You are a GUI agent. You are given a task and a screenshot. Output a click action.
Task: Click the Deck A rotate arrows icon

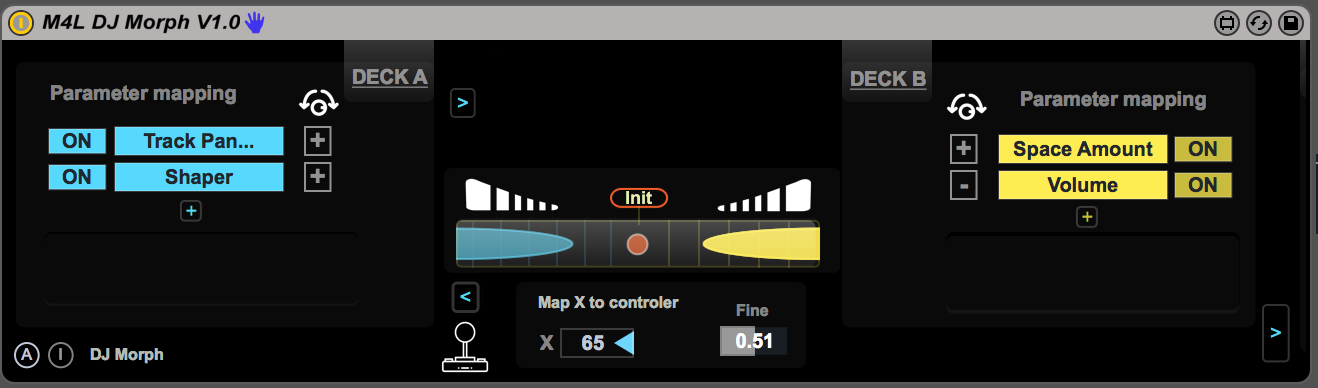pyautogui.click(x=319, y=102)
